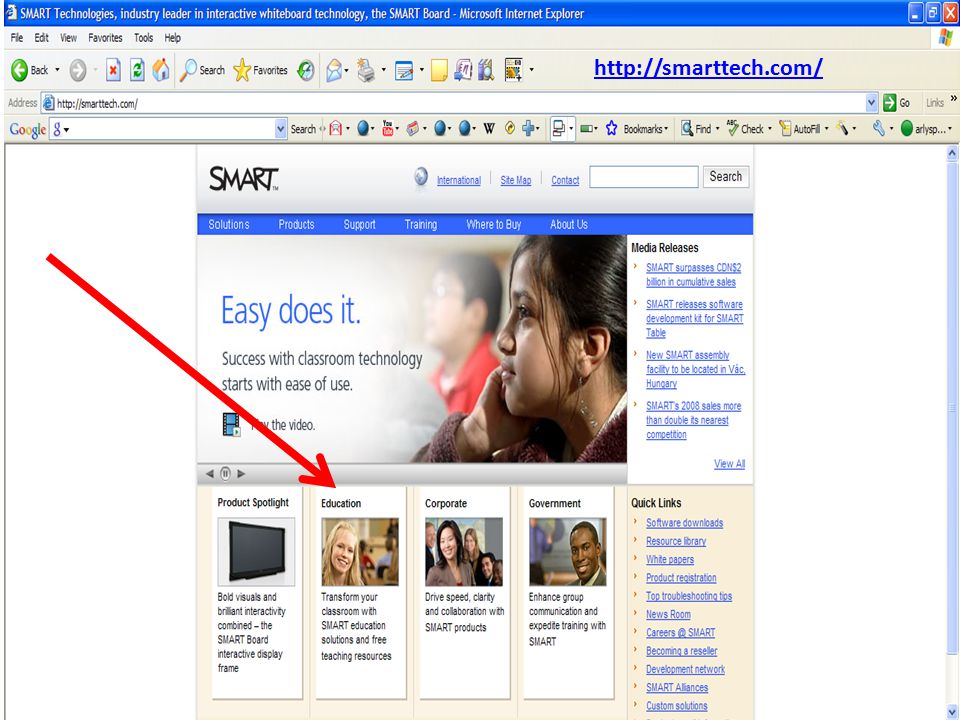Click the green Back arrow icon
Viewport: 960px width, 720px height.
tap(20, 70)
